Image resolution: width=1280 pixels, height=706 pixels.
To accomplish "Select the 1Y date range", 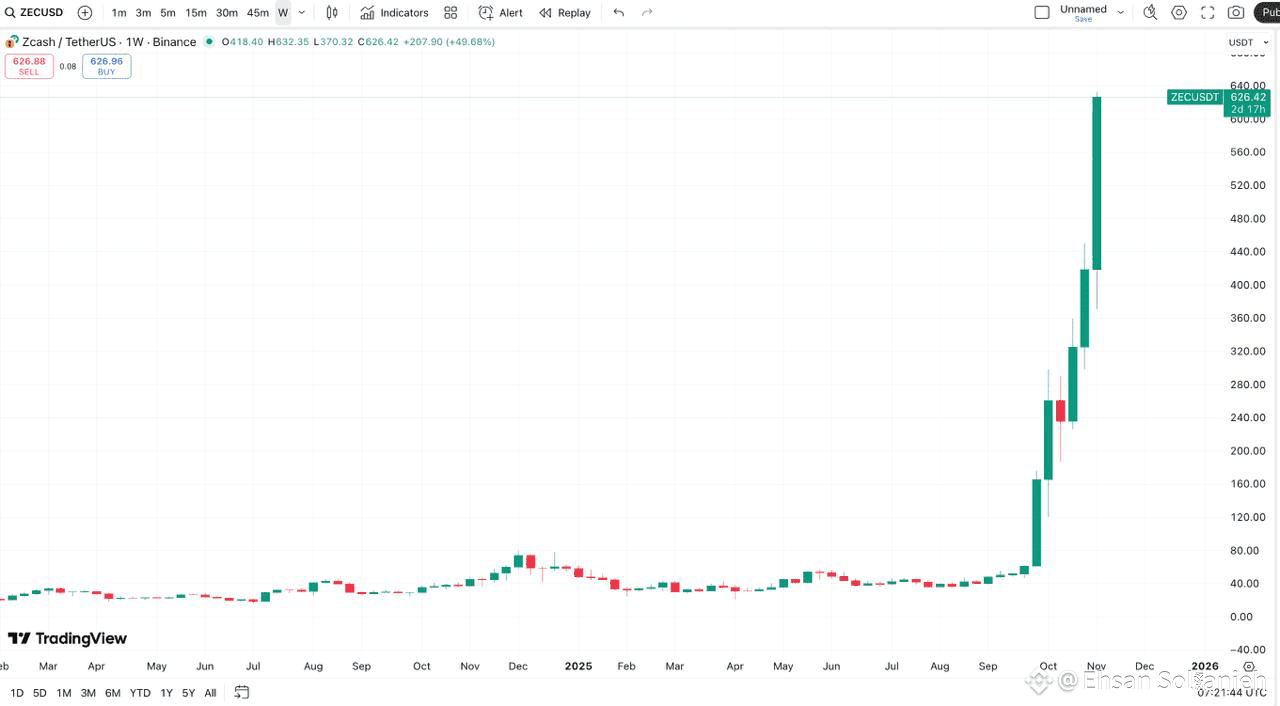I will point(166,693).
